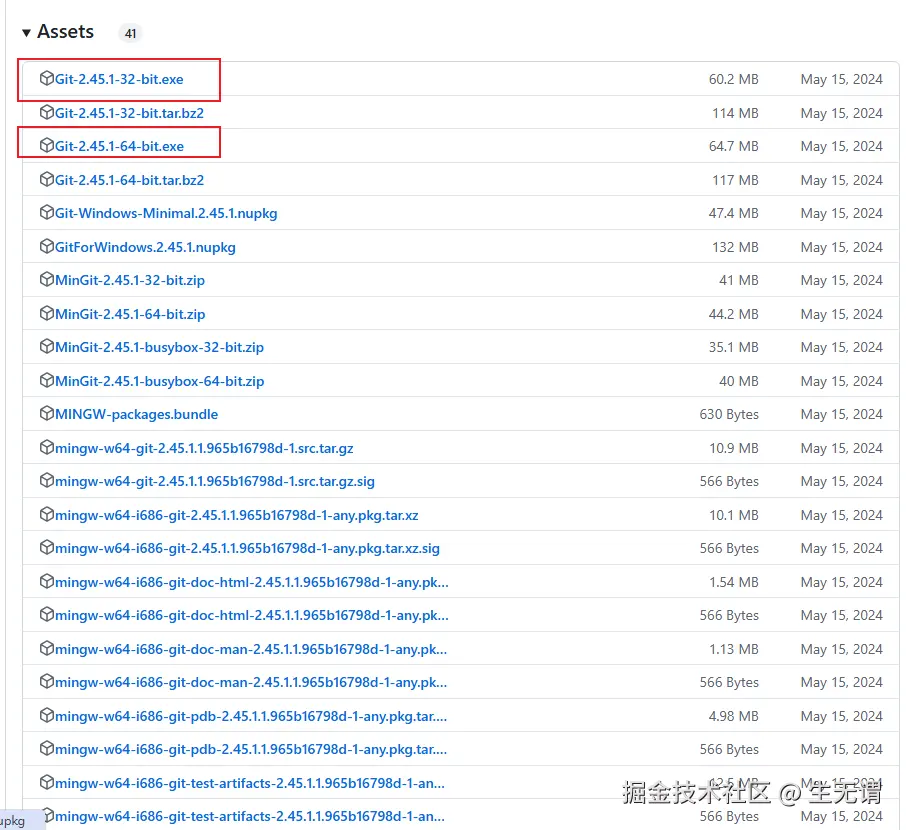Click the package icon beside MinGit-2.45.1-busybox-32-bit.zip
906x830 pixels.
click(x=47, y=346)
